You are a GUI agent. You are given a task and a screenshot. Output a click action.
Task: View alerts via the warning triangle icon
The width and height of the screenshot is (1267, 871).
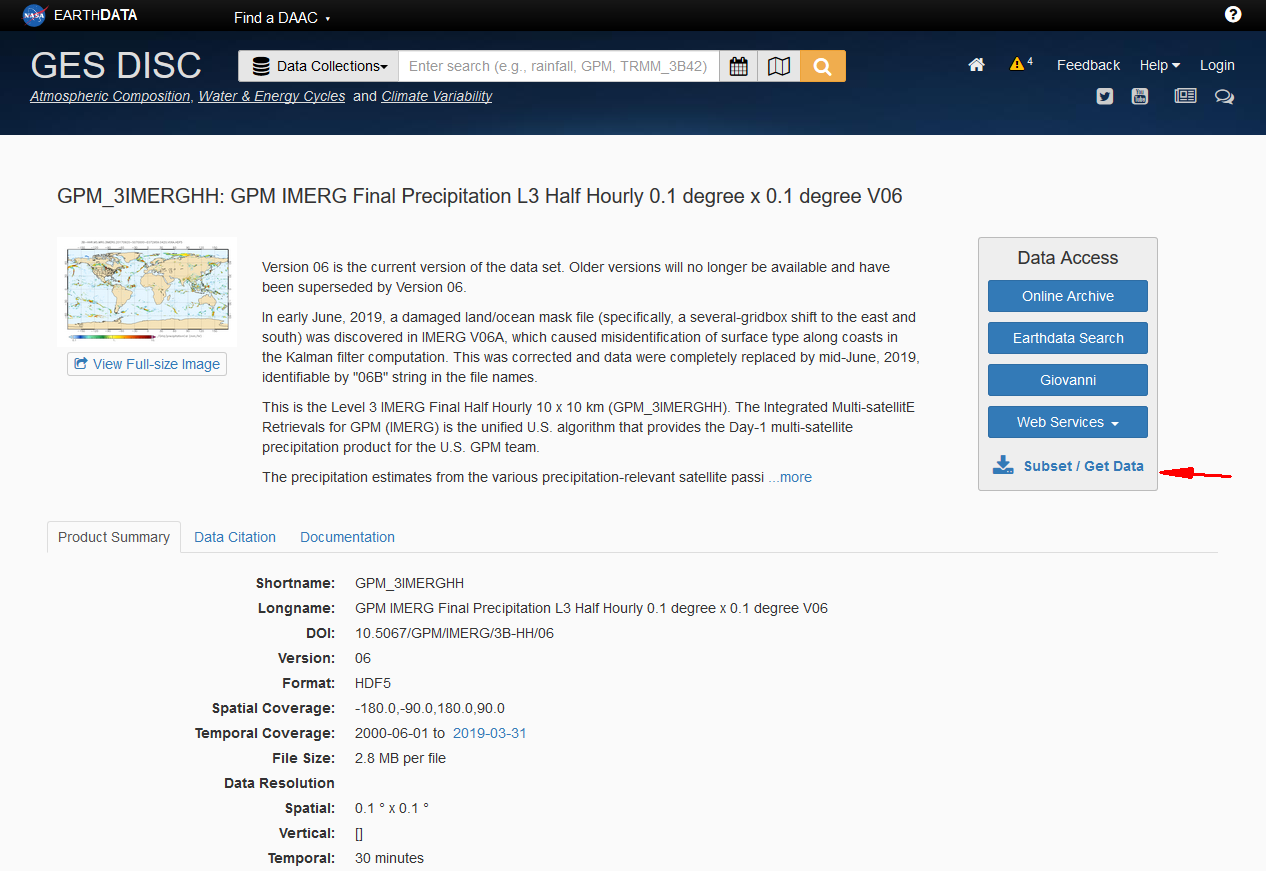click(1018, 63)
